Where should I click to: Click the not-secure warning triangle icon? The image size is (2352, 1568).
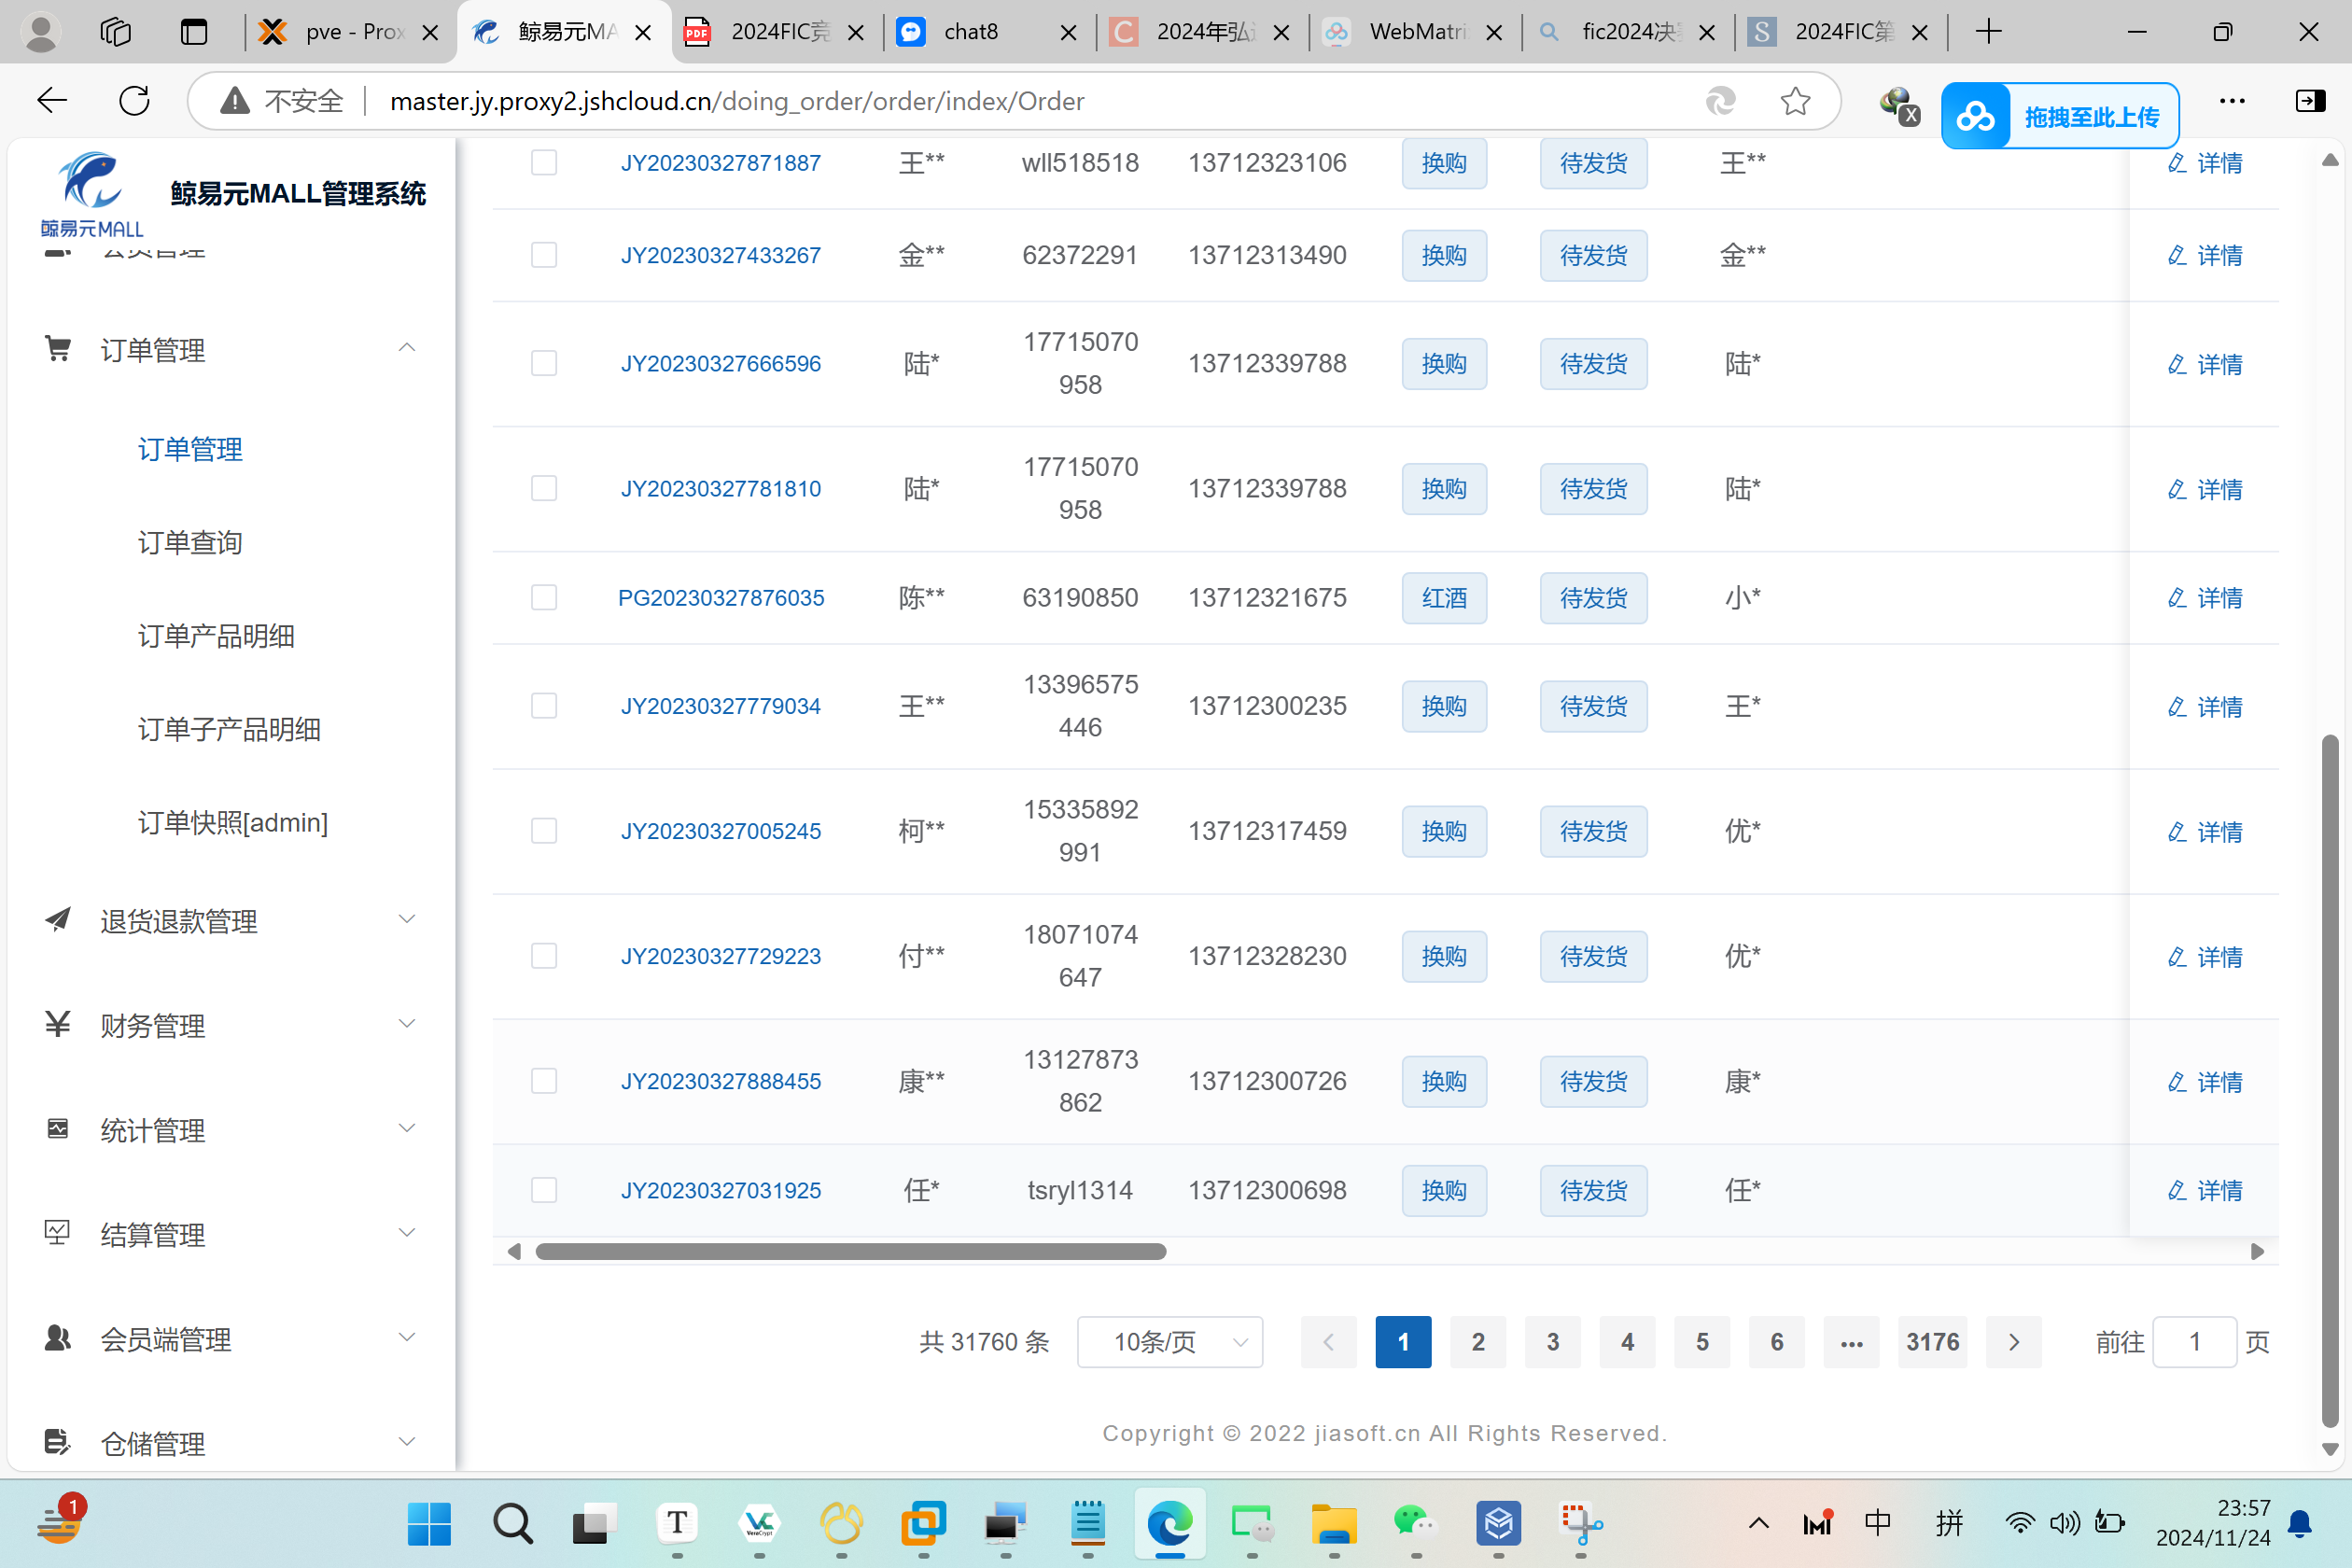coord(235,101)
